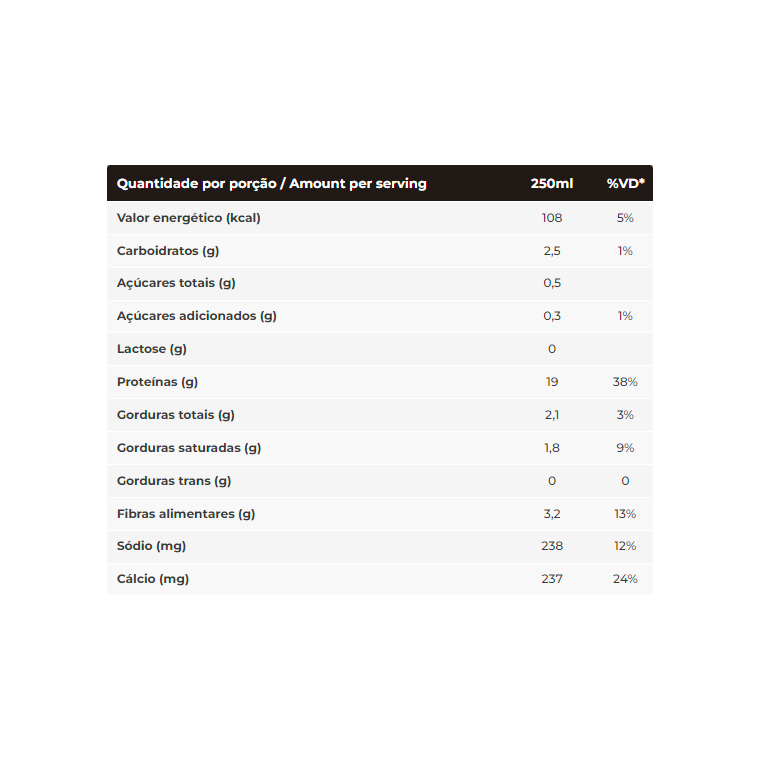
Task: Click the 9% saturated fat value
Action: [625, 448]
